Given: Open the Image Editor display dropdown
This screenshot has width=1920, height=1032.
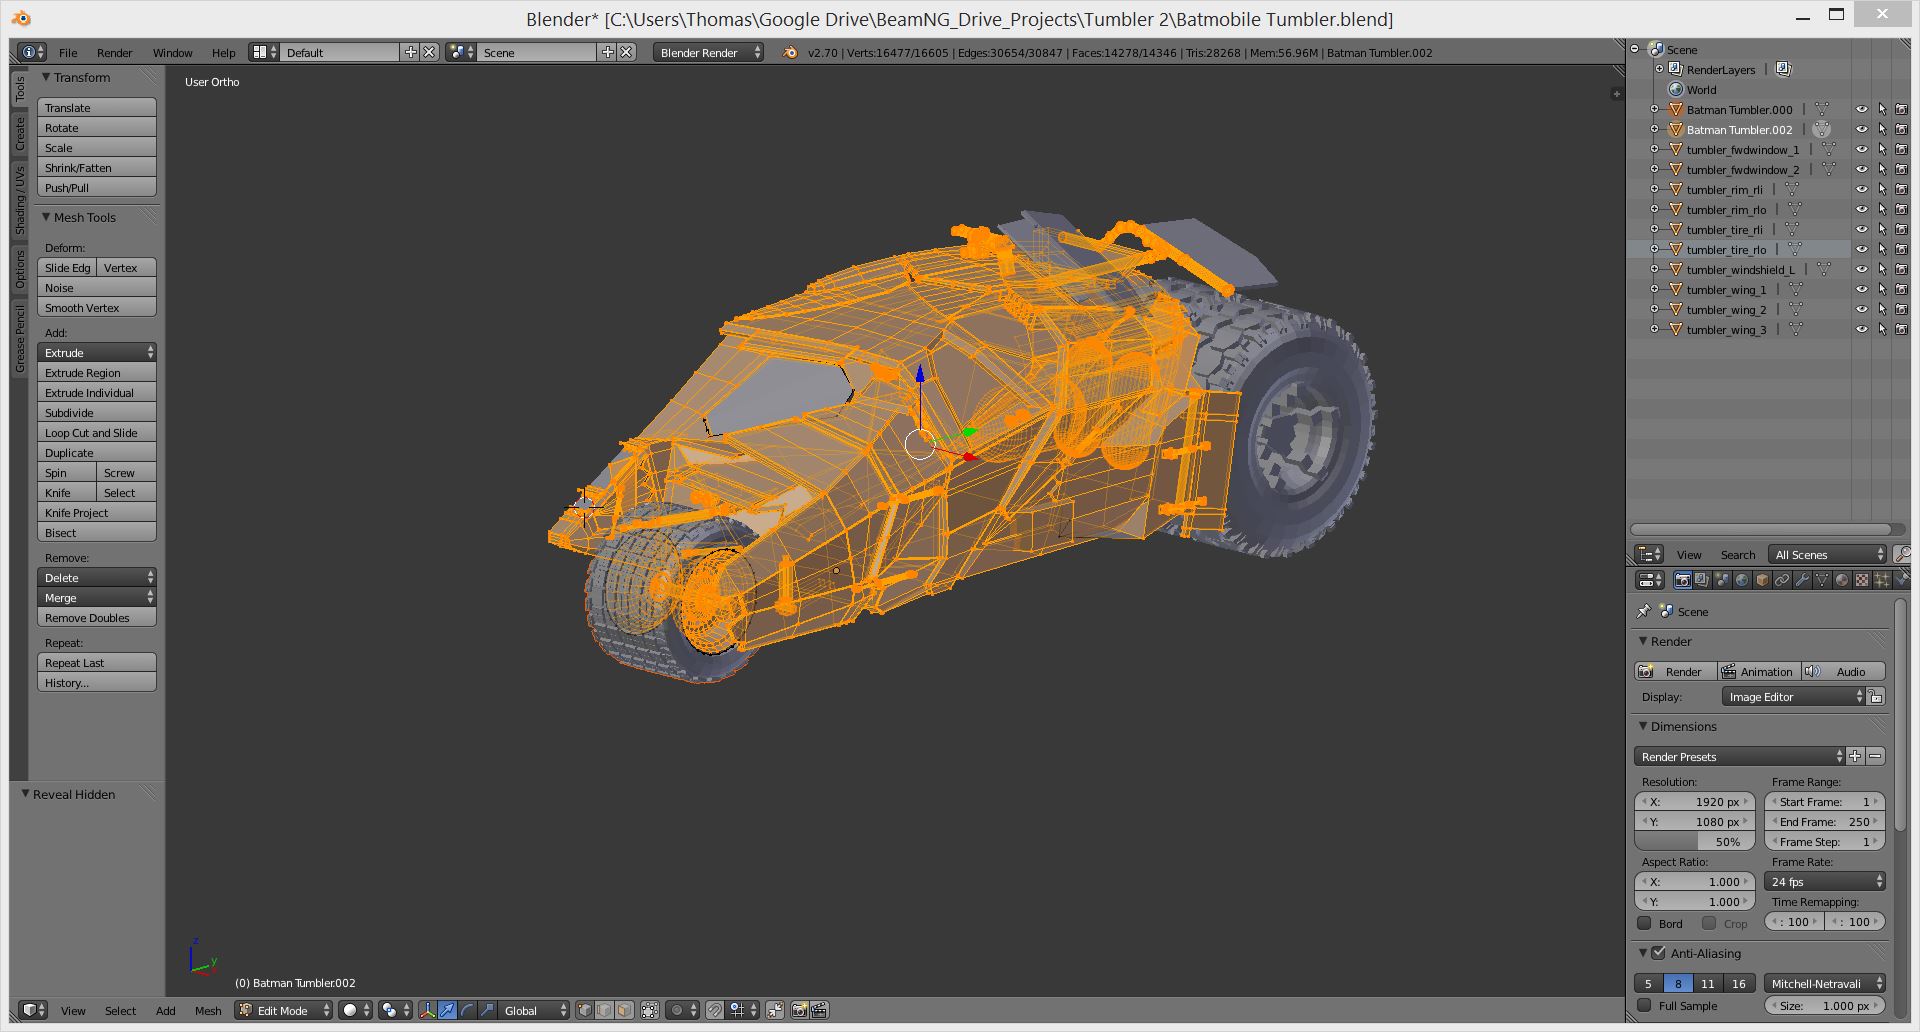Looking at the screenshot, I should (1794, 697).
